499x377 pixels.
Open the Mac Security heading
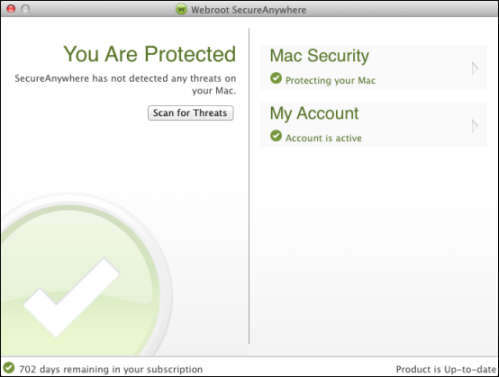[319, 55]
